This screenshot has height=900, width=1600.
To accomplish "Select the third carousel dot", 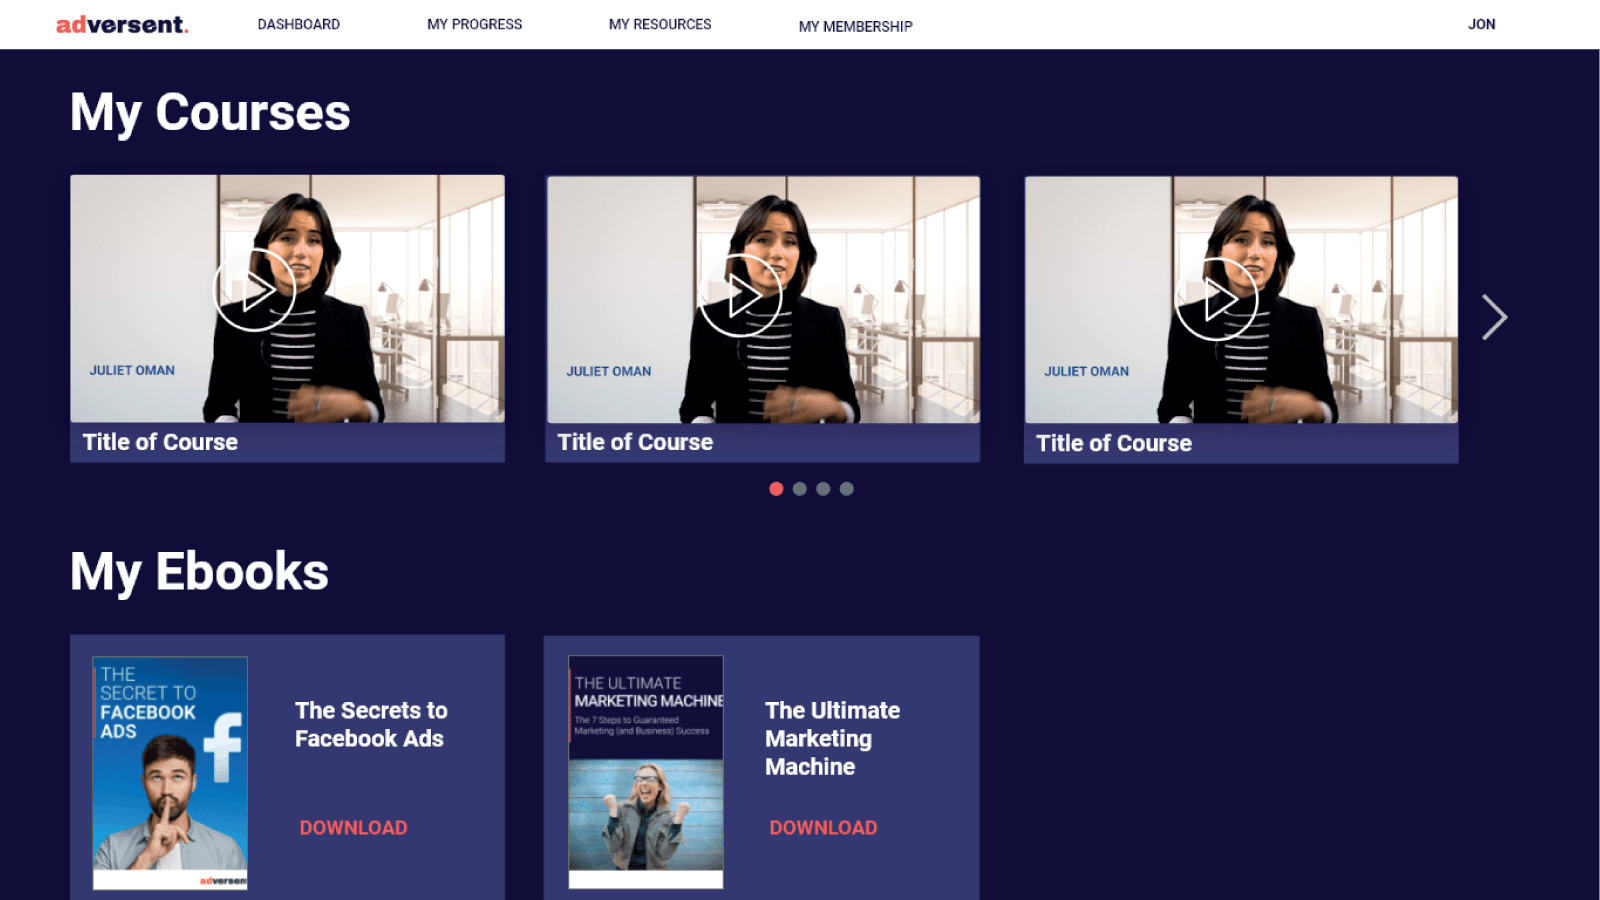I will (x=824, y=489).
